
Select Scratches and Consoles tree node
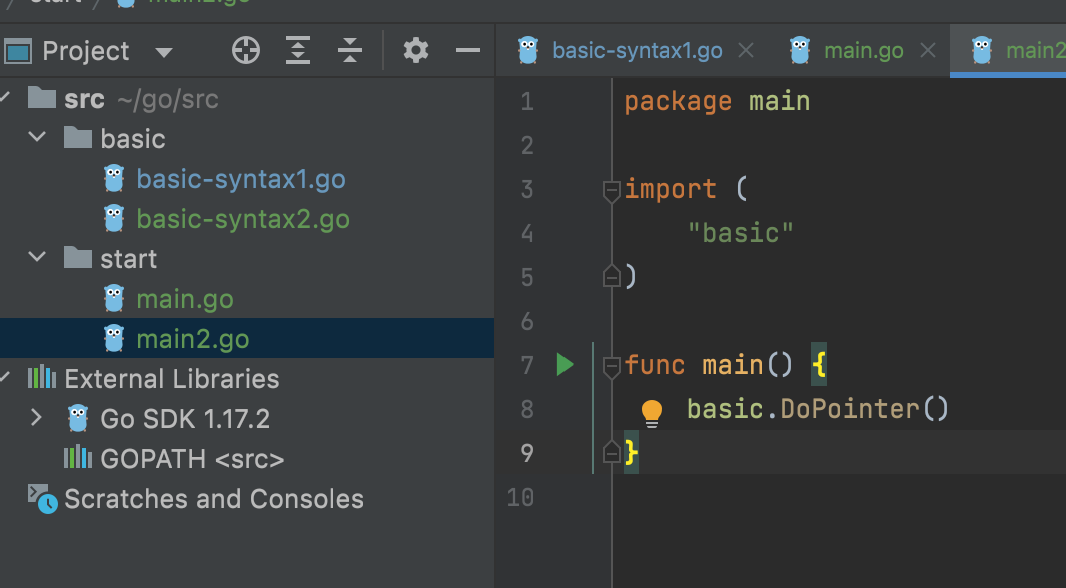[x=213, y=499]
